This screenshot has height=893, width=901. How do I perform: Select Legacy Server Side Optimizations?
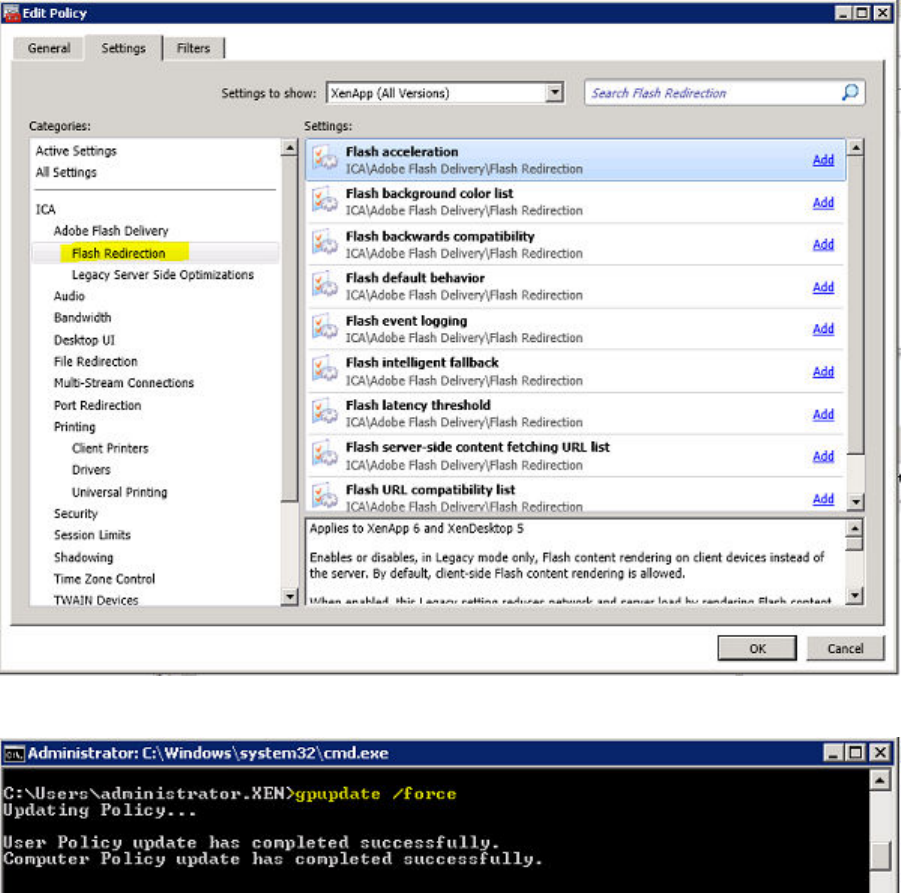163,275
